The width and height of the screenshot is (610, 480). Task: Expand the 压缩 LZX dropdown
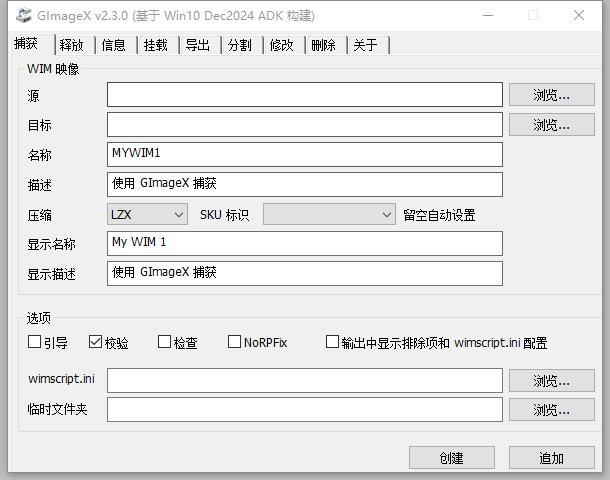(147, 214)
